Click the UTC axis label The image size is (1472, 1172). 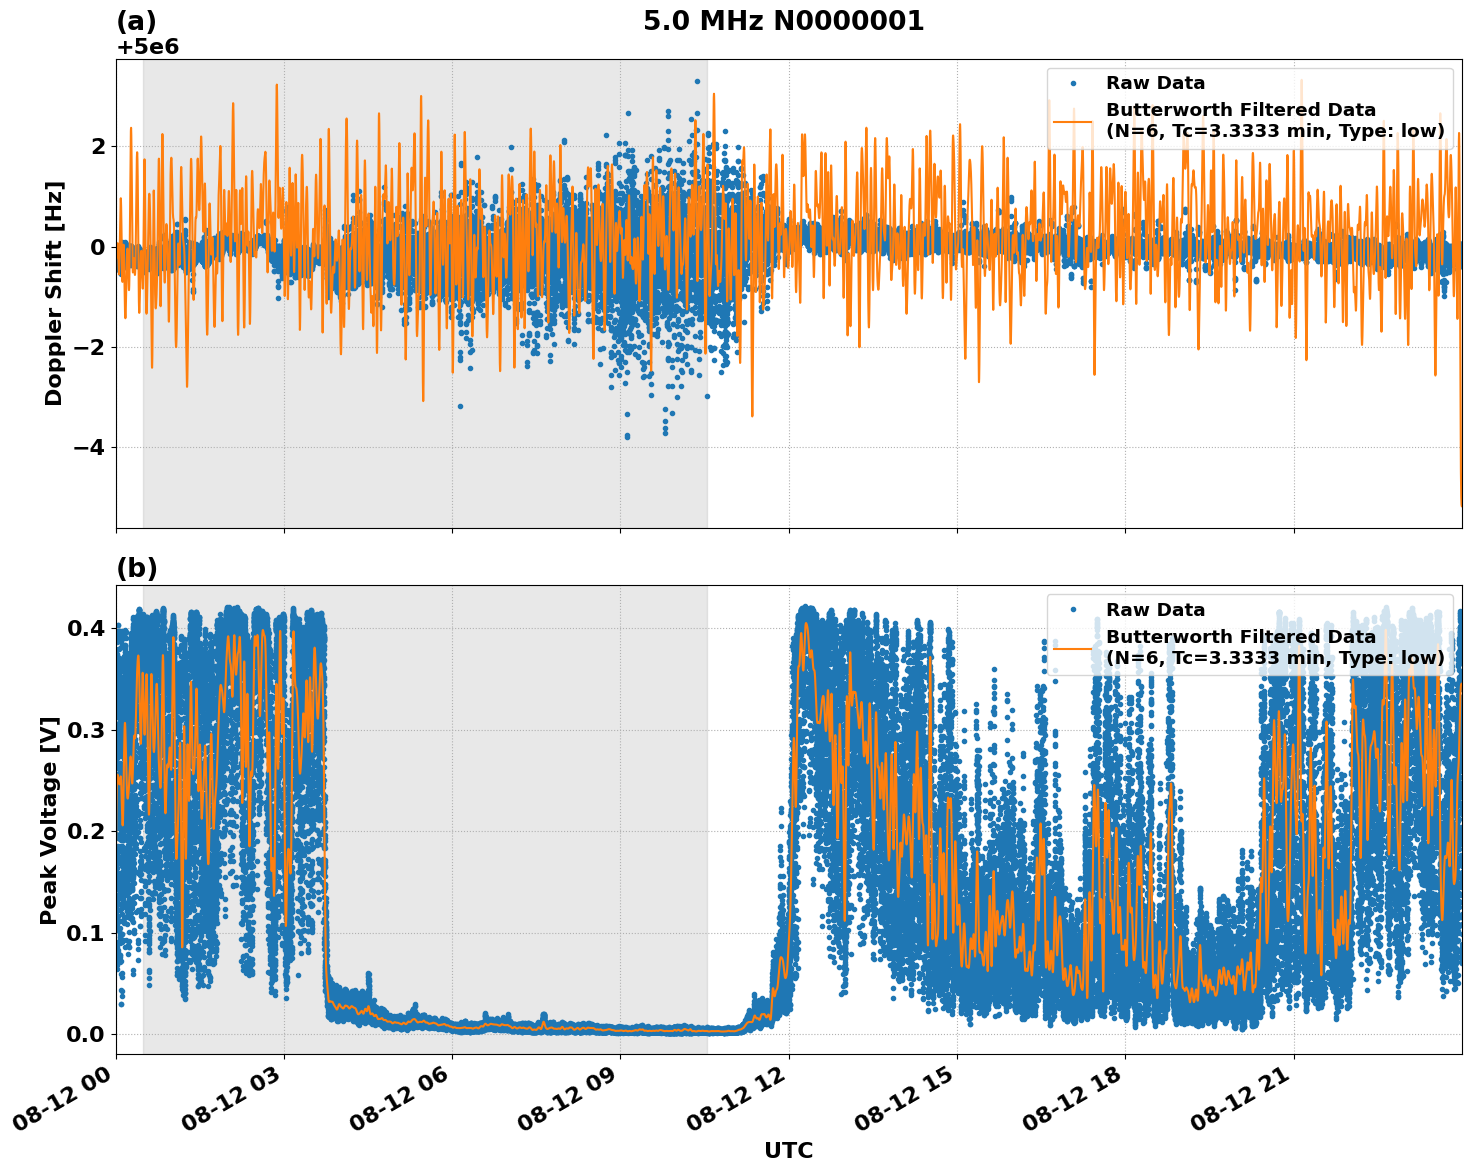pyautogui.click(x=789, y=1151)
